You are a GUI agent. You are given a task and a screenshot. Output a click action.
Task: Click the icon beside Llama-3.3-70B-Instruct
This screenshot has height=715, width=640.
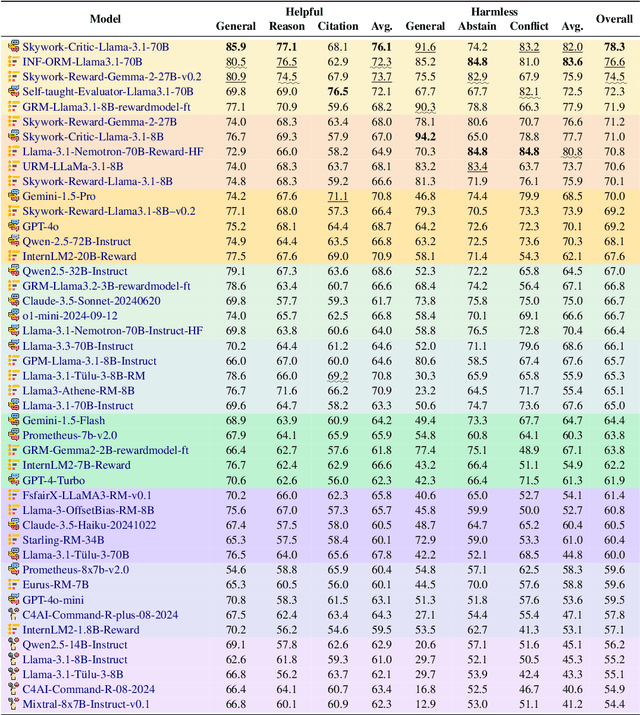point(14,346)
